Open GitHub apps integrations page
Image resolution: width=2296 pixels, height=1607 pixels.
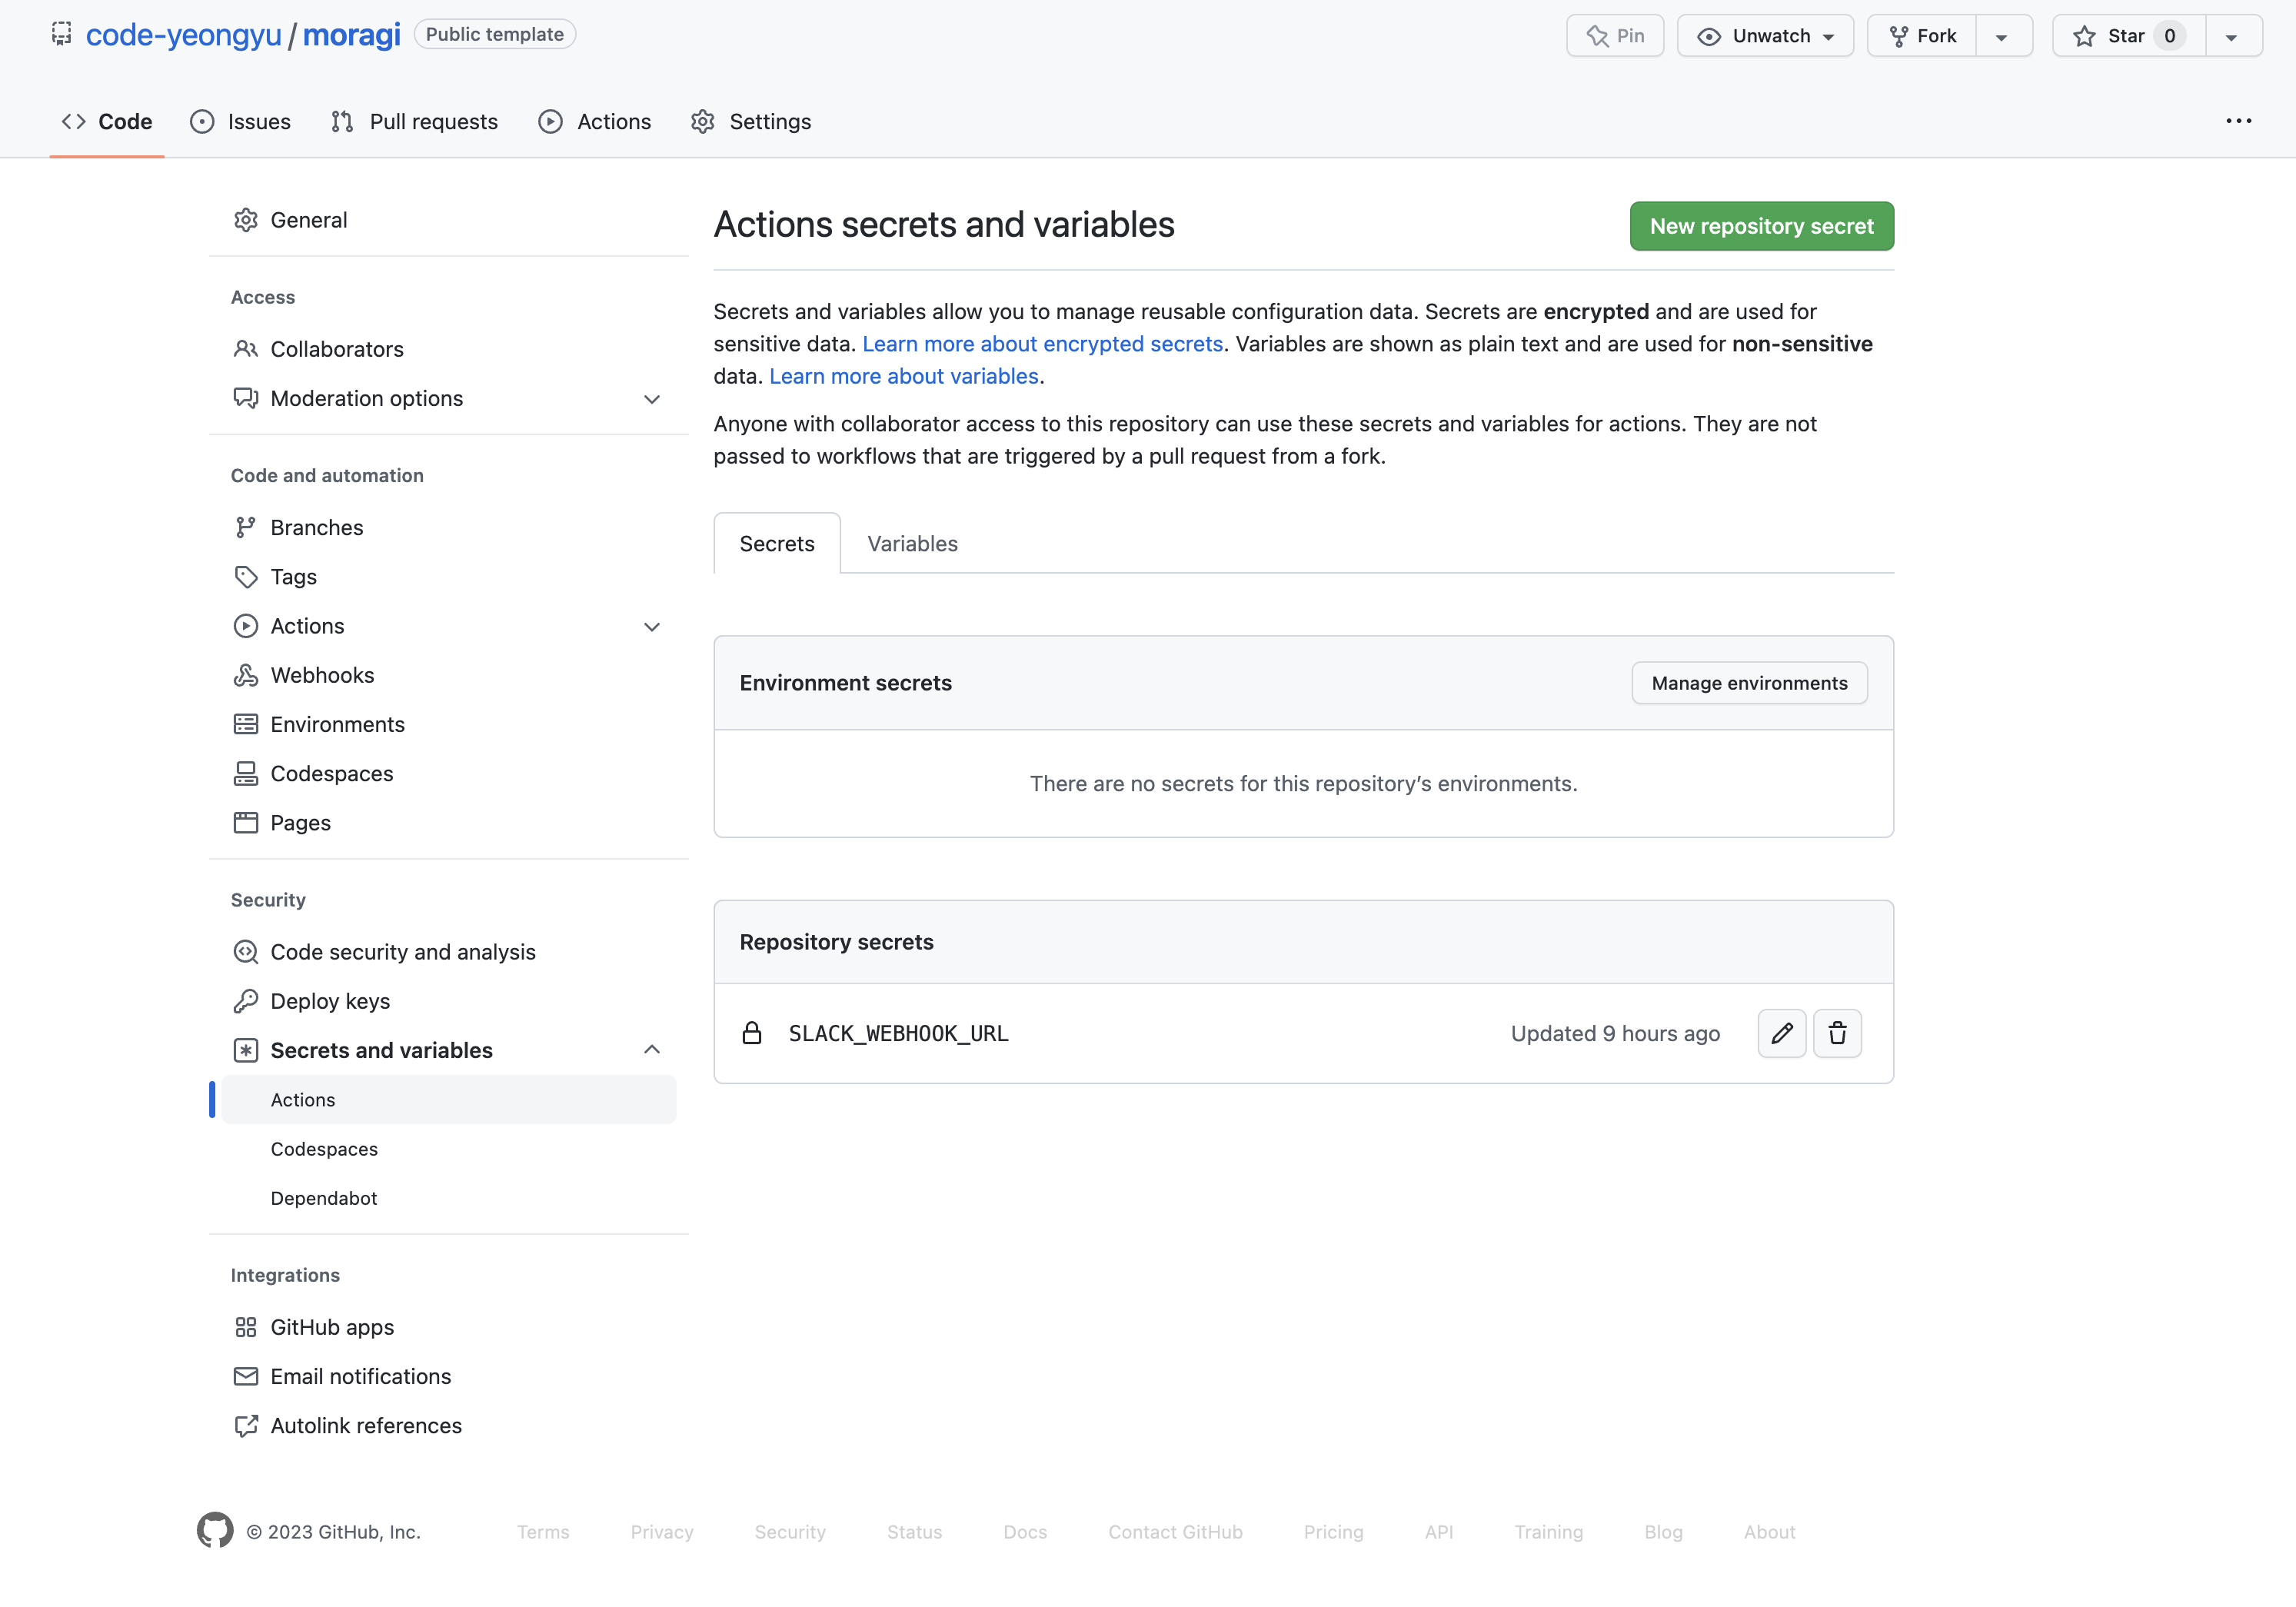pyautogui.click(x=332, y=1327)
